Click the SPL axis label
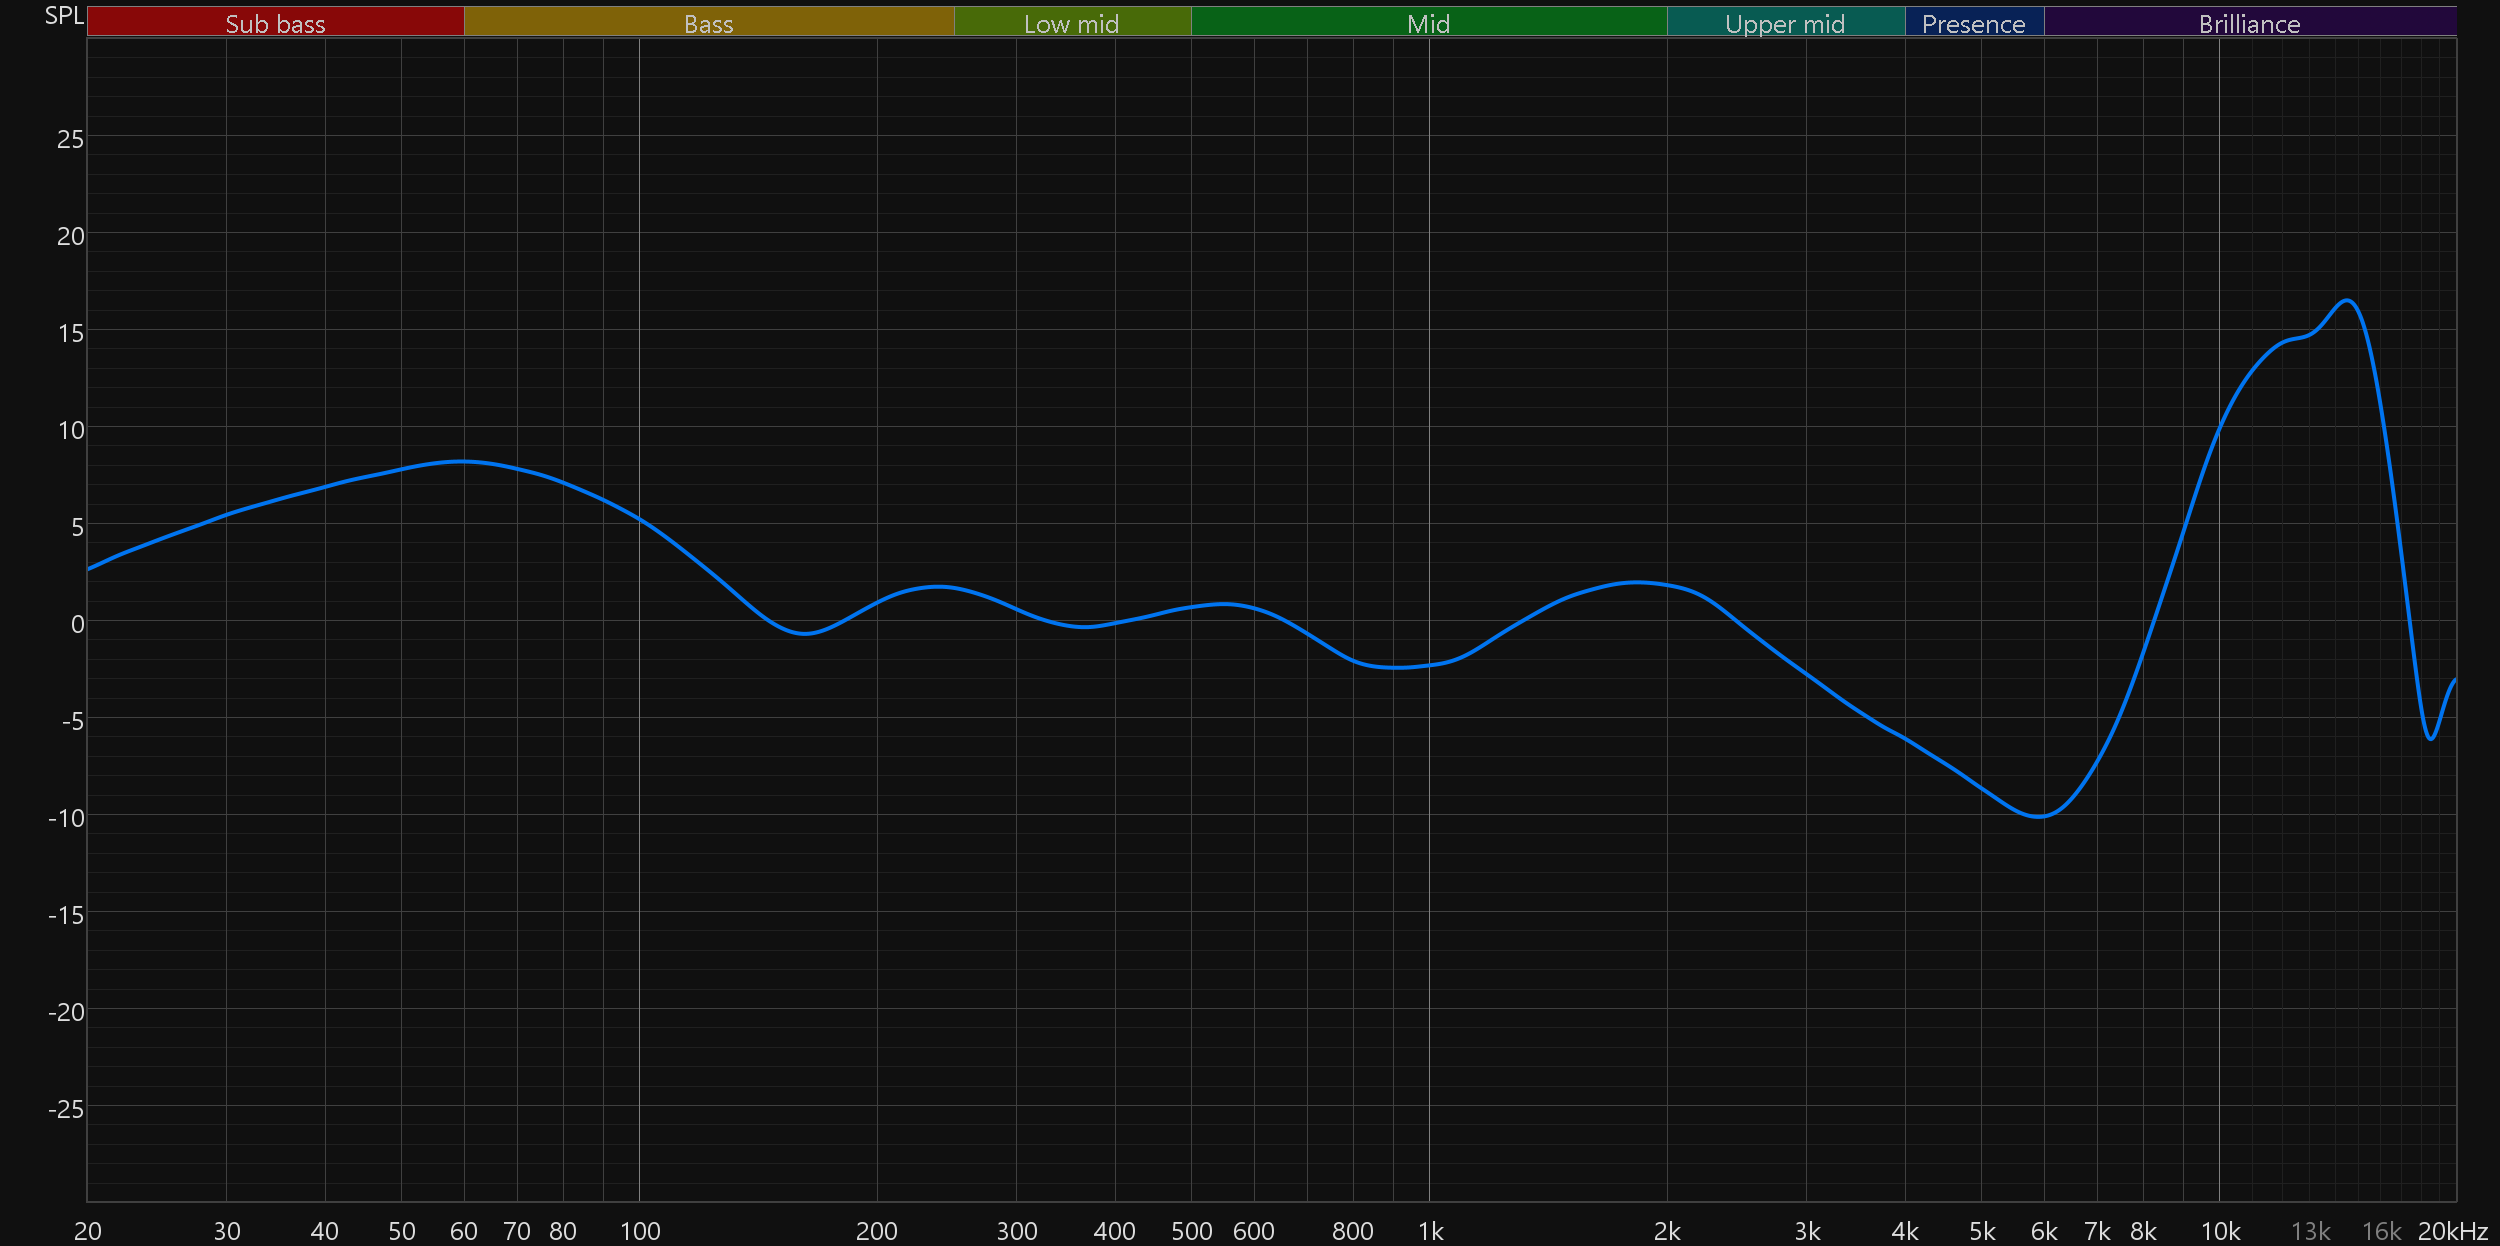Image resolution: width=2500 pixels, height=1246 pixels. click(x=64, y=16)
